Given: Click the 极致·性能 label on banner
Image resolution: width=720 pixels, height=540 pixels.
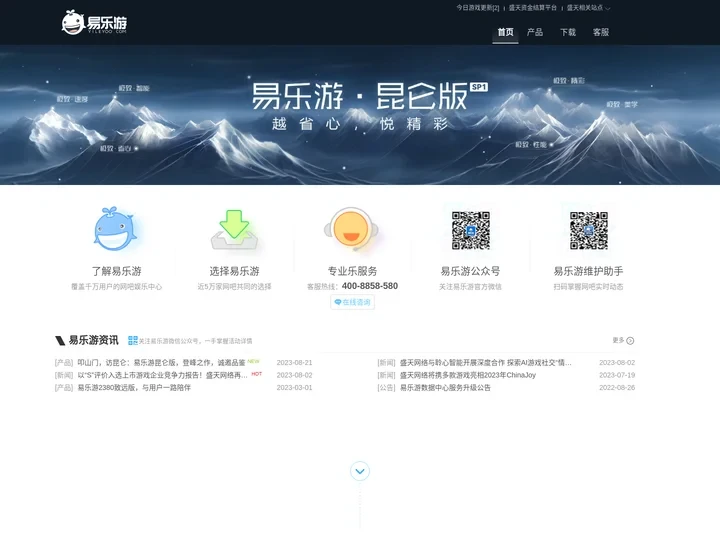Looking at the screenshot, I should tap(531, 145).
